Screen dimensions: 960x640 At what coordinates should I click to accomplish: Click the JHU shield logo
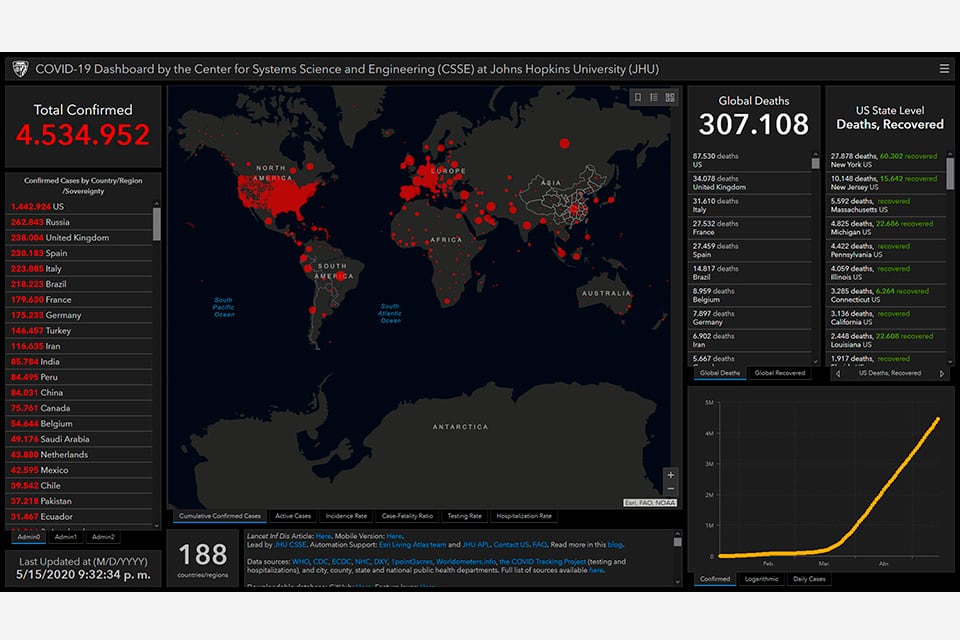coord(19,69)
